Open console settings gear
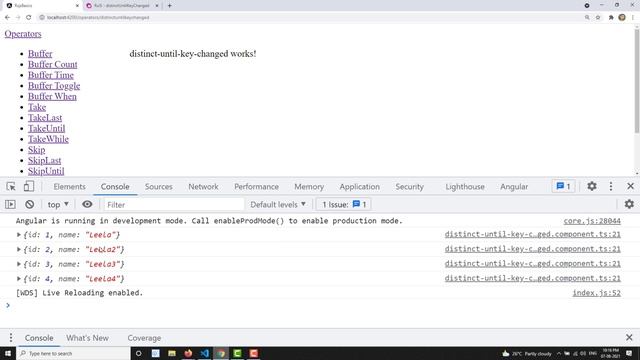 [629, 204]
